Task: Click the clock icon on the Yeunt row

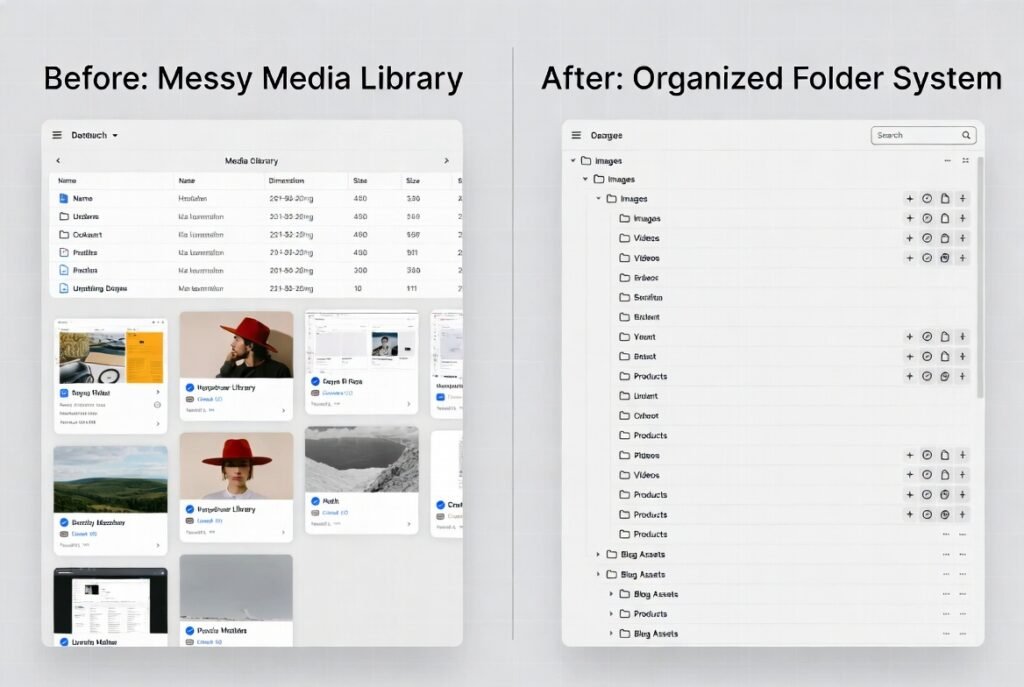Action: pyautogui.click(x=927, y=337)
